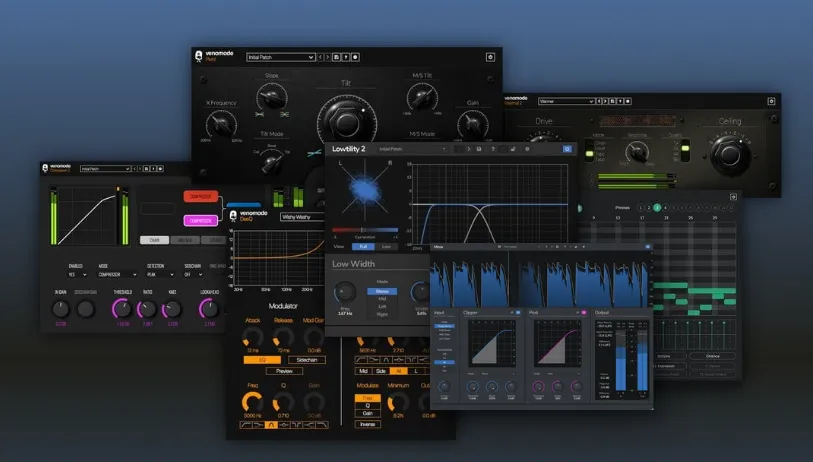Screen dimensions: 813x462
Task: Open the Wishy Washy preset dropdown in DeeQ
Action: tap(303, 217)
